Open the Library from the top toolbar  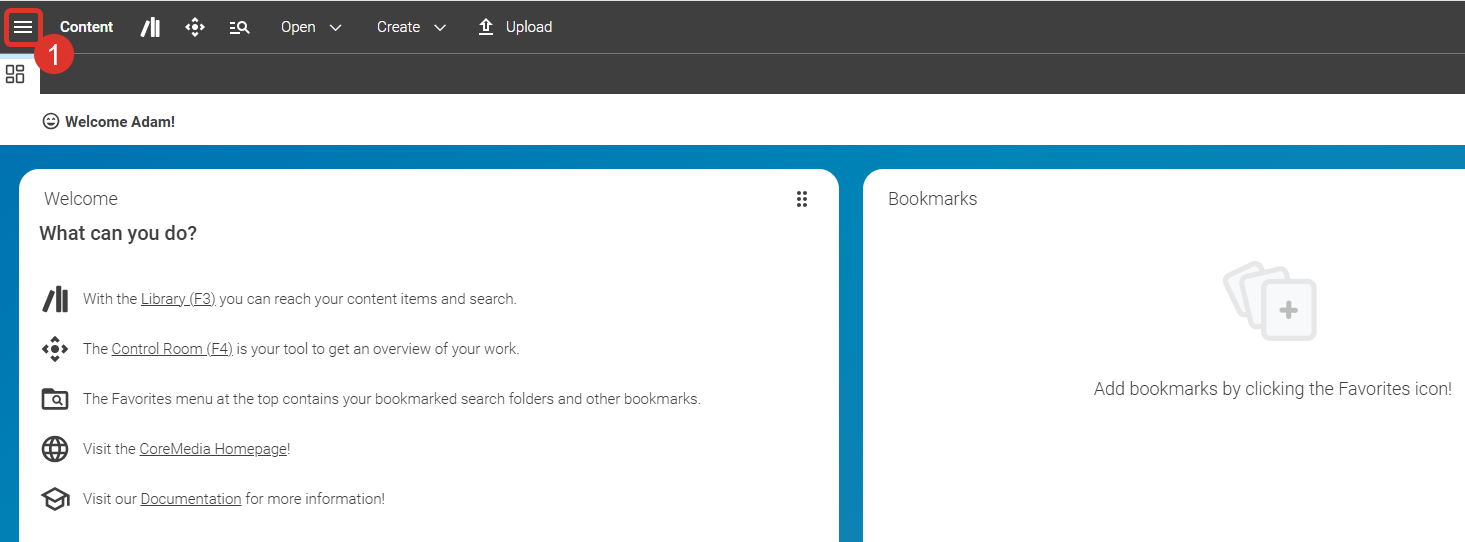pyautogui.click(x=150, y=27)
